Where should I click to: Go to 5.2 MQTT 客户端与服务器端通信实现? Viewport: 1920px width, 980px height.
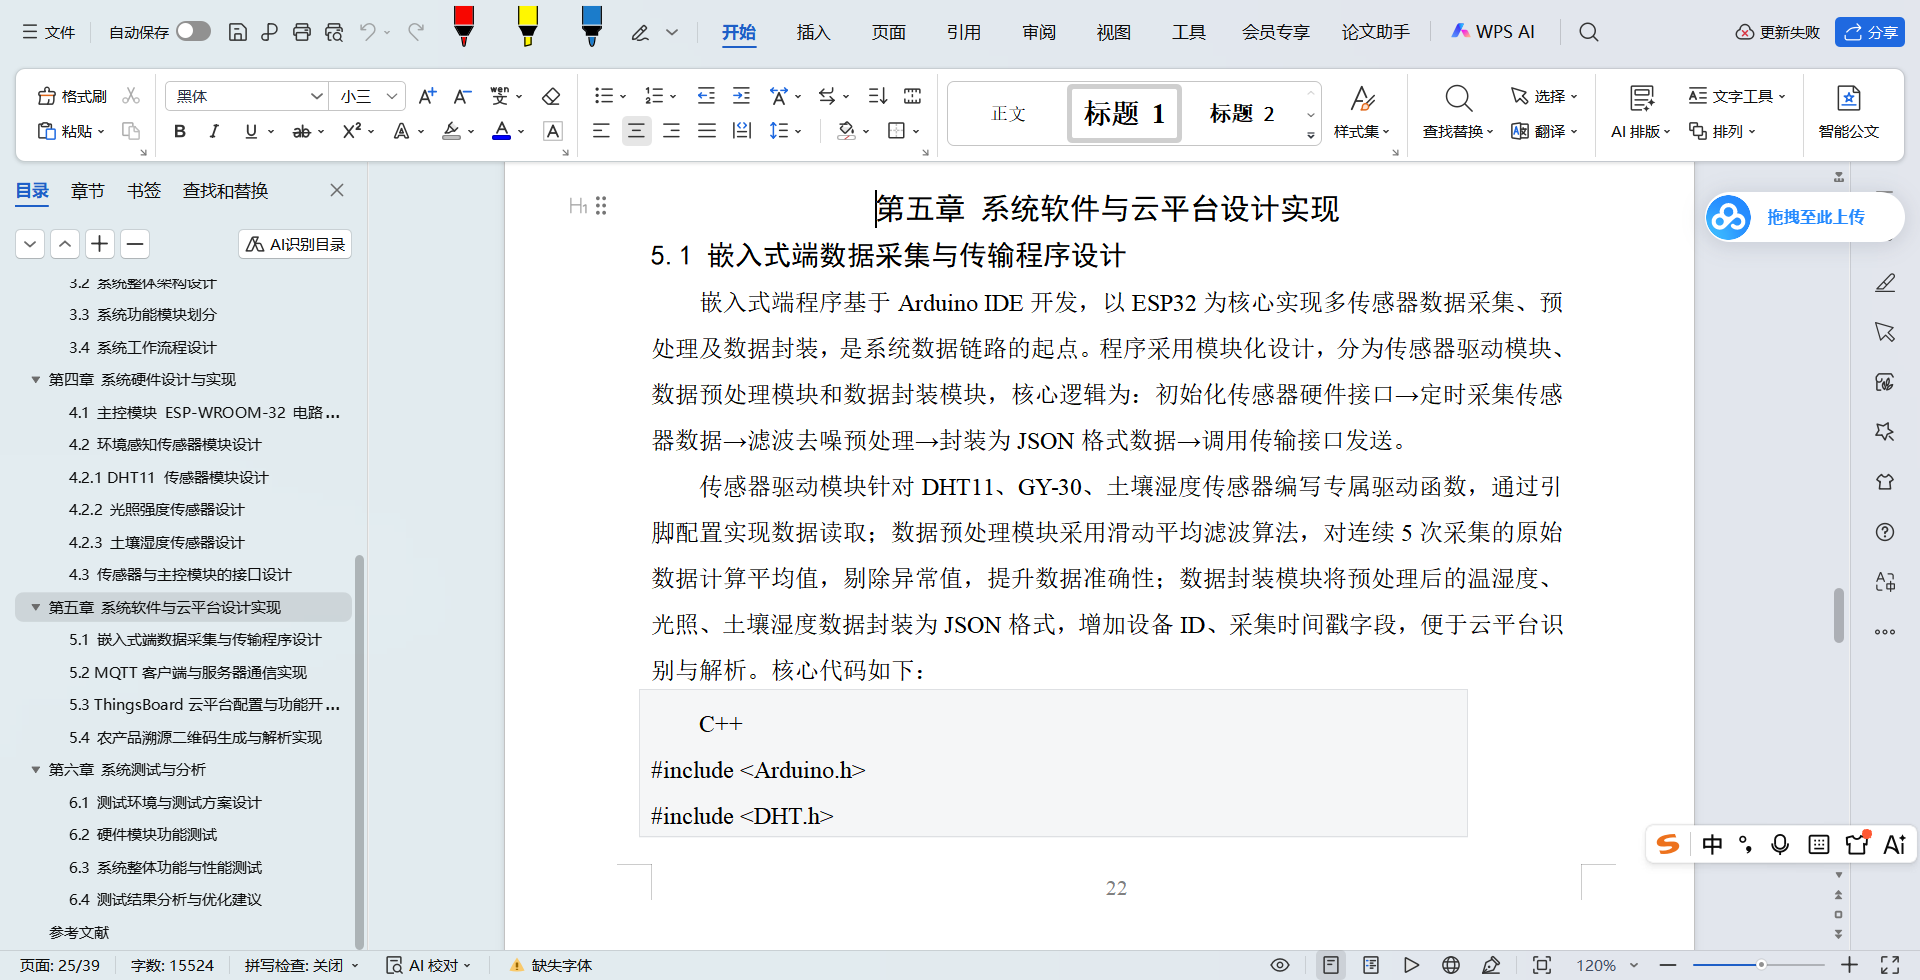(x=188, y=672)
